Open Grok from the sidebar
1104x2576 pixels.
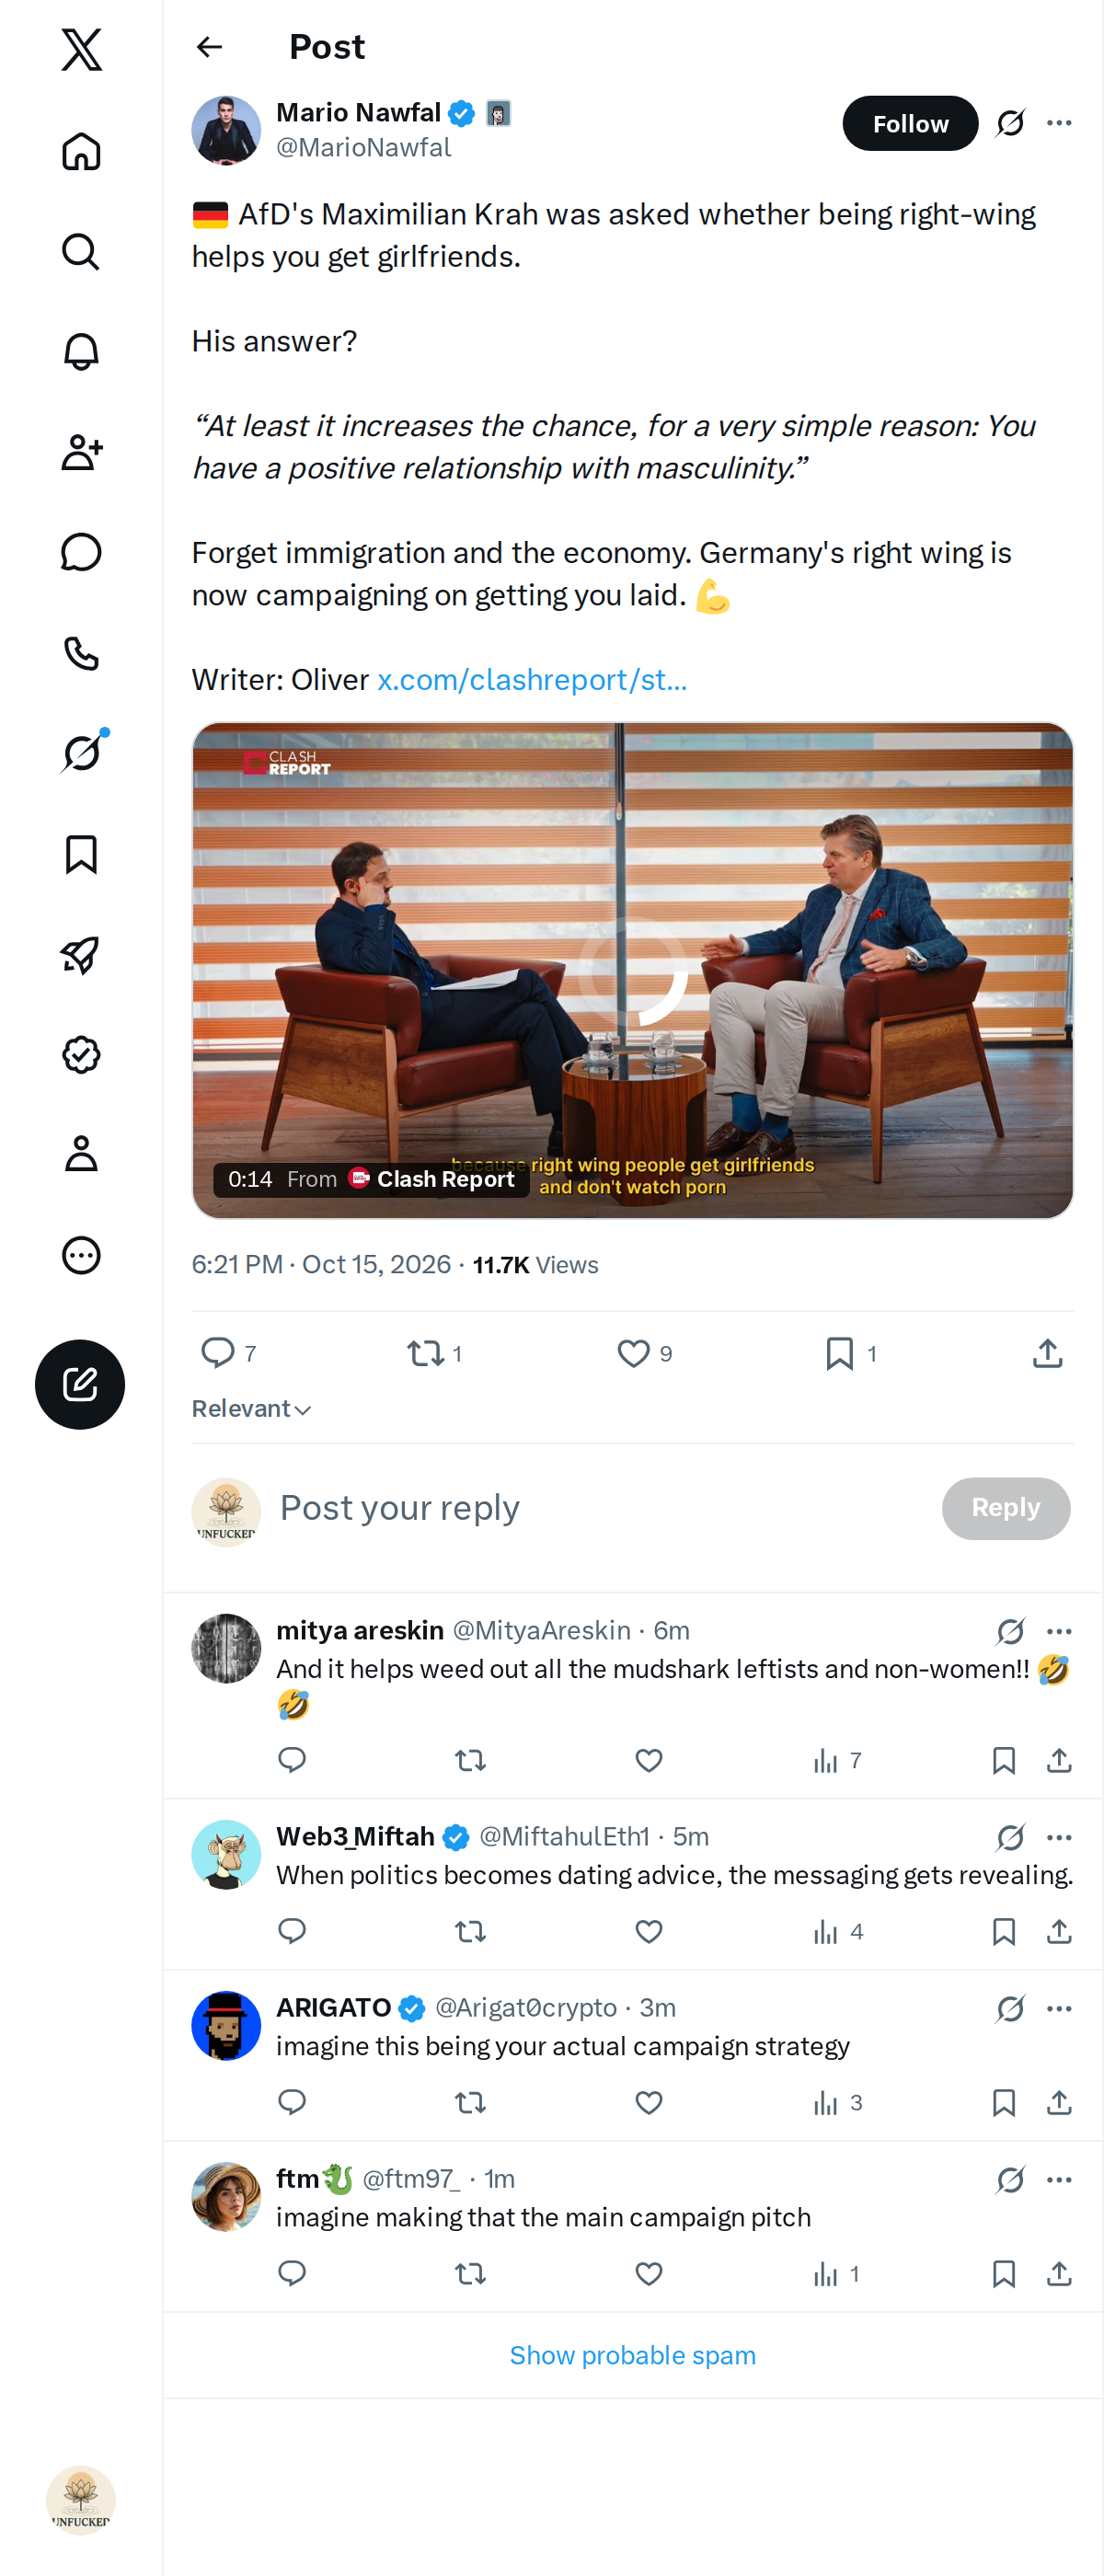pos(81,752)
